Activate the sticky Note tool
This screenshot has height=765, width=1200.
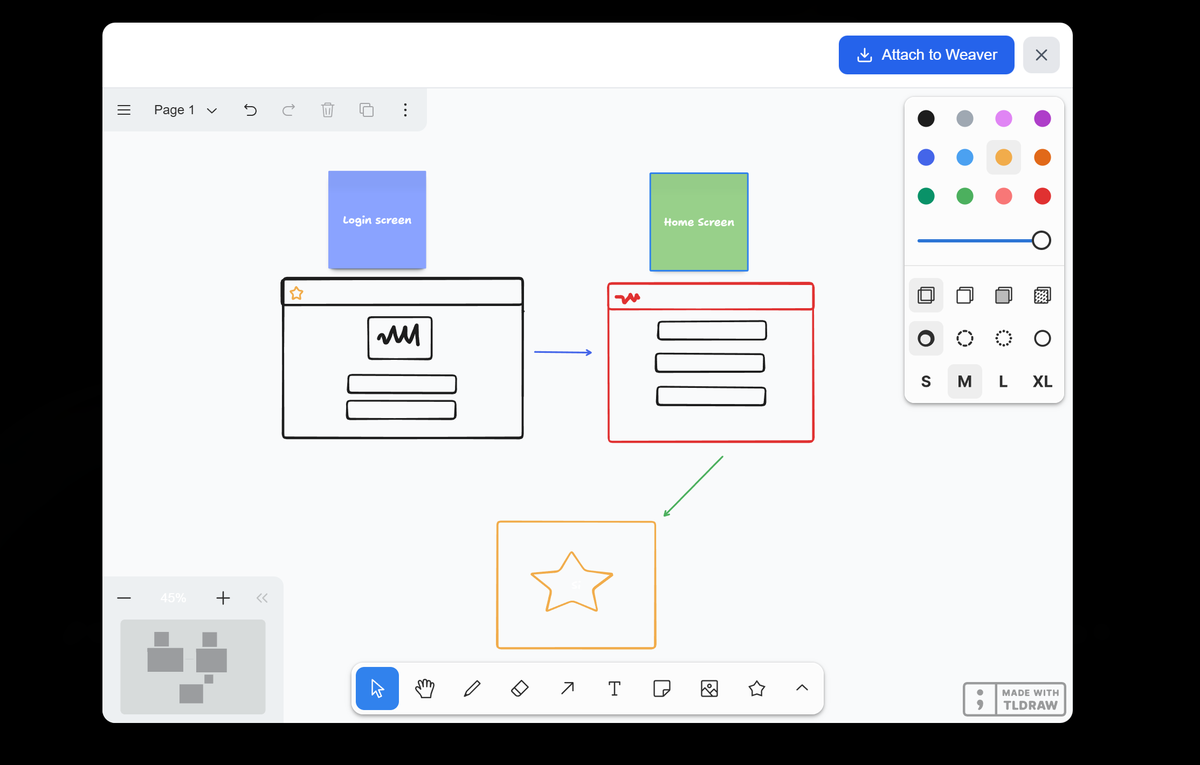(x=662, y=688)
